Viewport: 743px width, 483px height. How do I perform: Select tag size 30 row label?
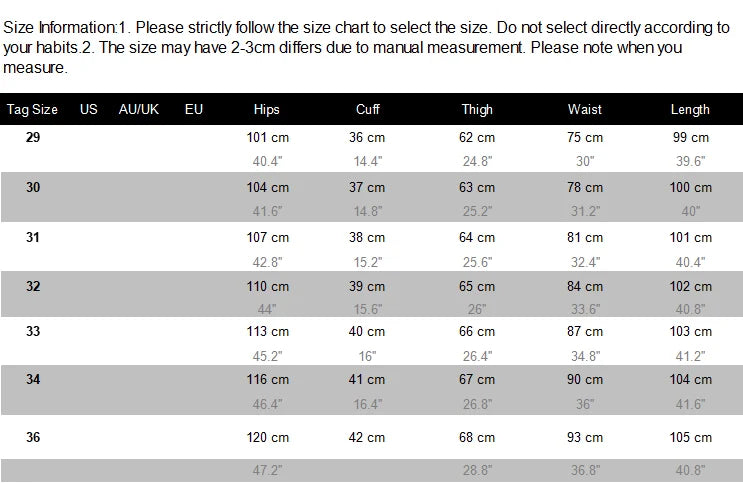coord(33,186)
